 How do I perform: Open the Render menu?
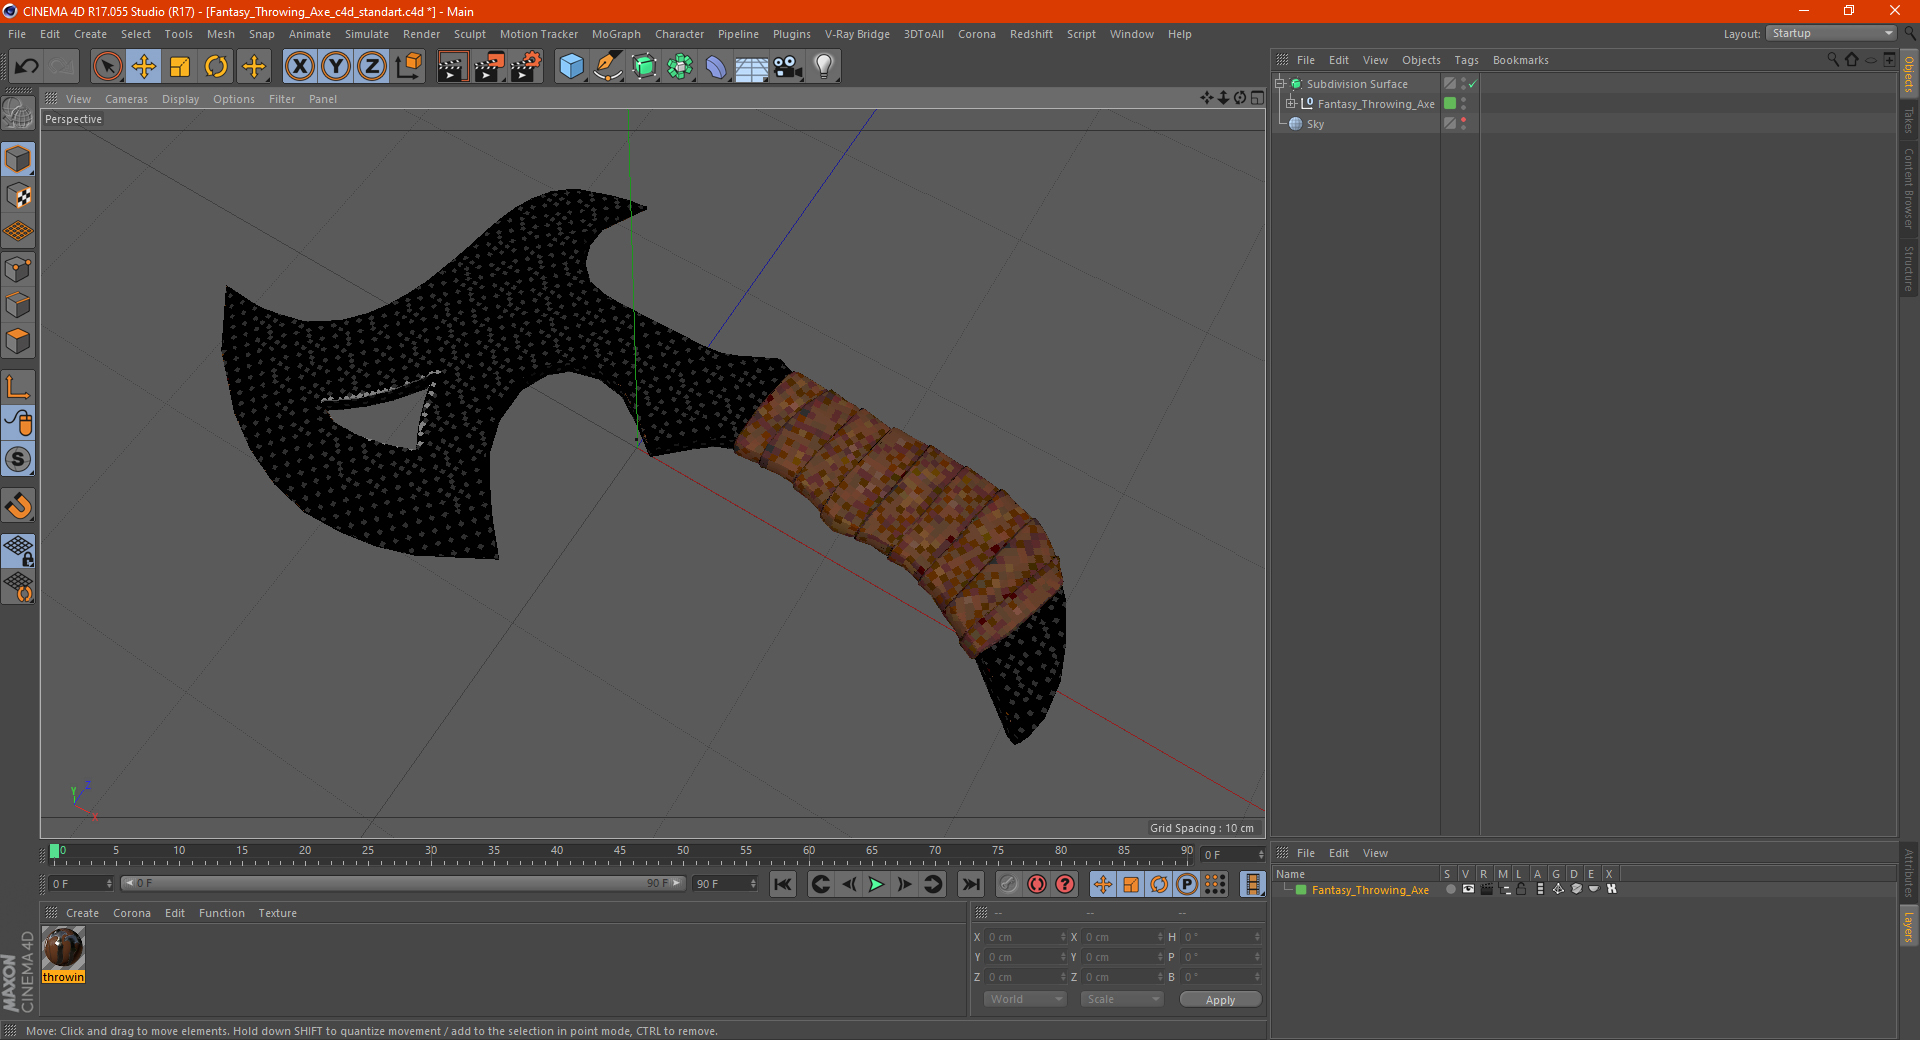pyautogui.click(x=421, y=34)
